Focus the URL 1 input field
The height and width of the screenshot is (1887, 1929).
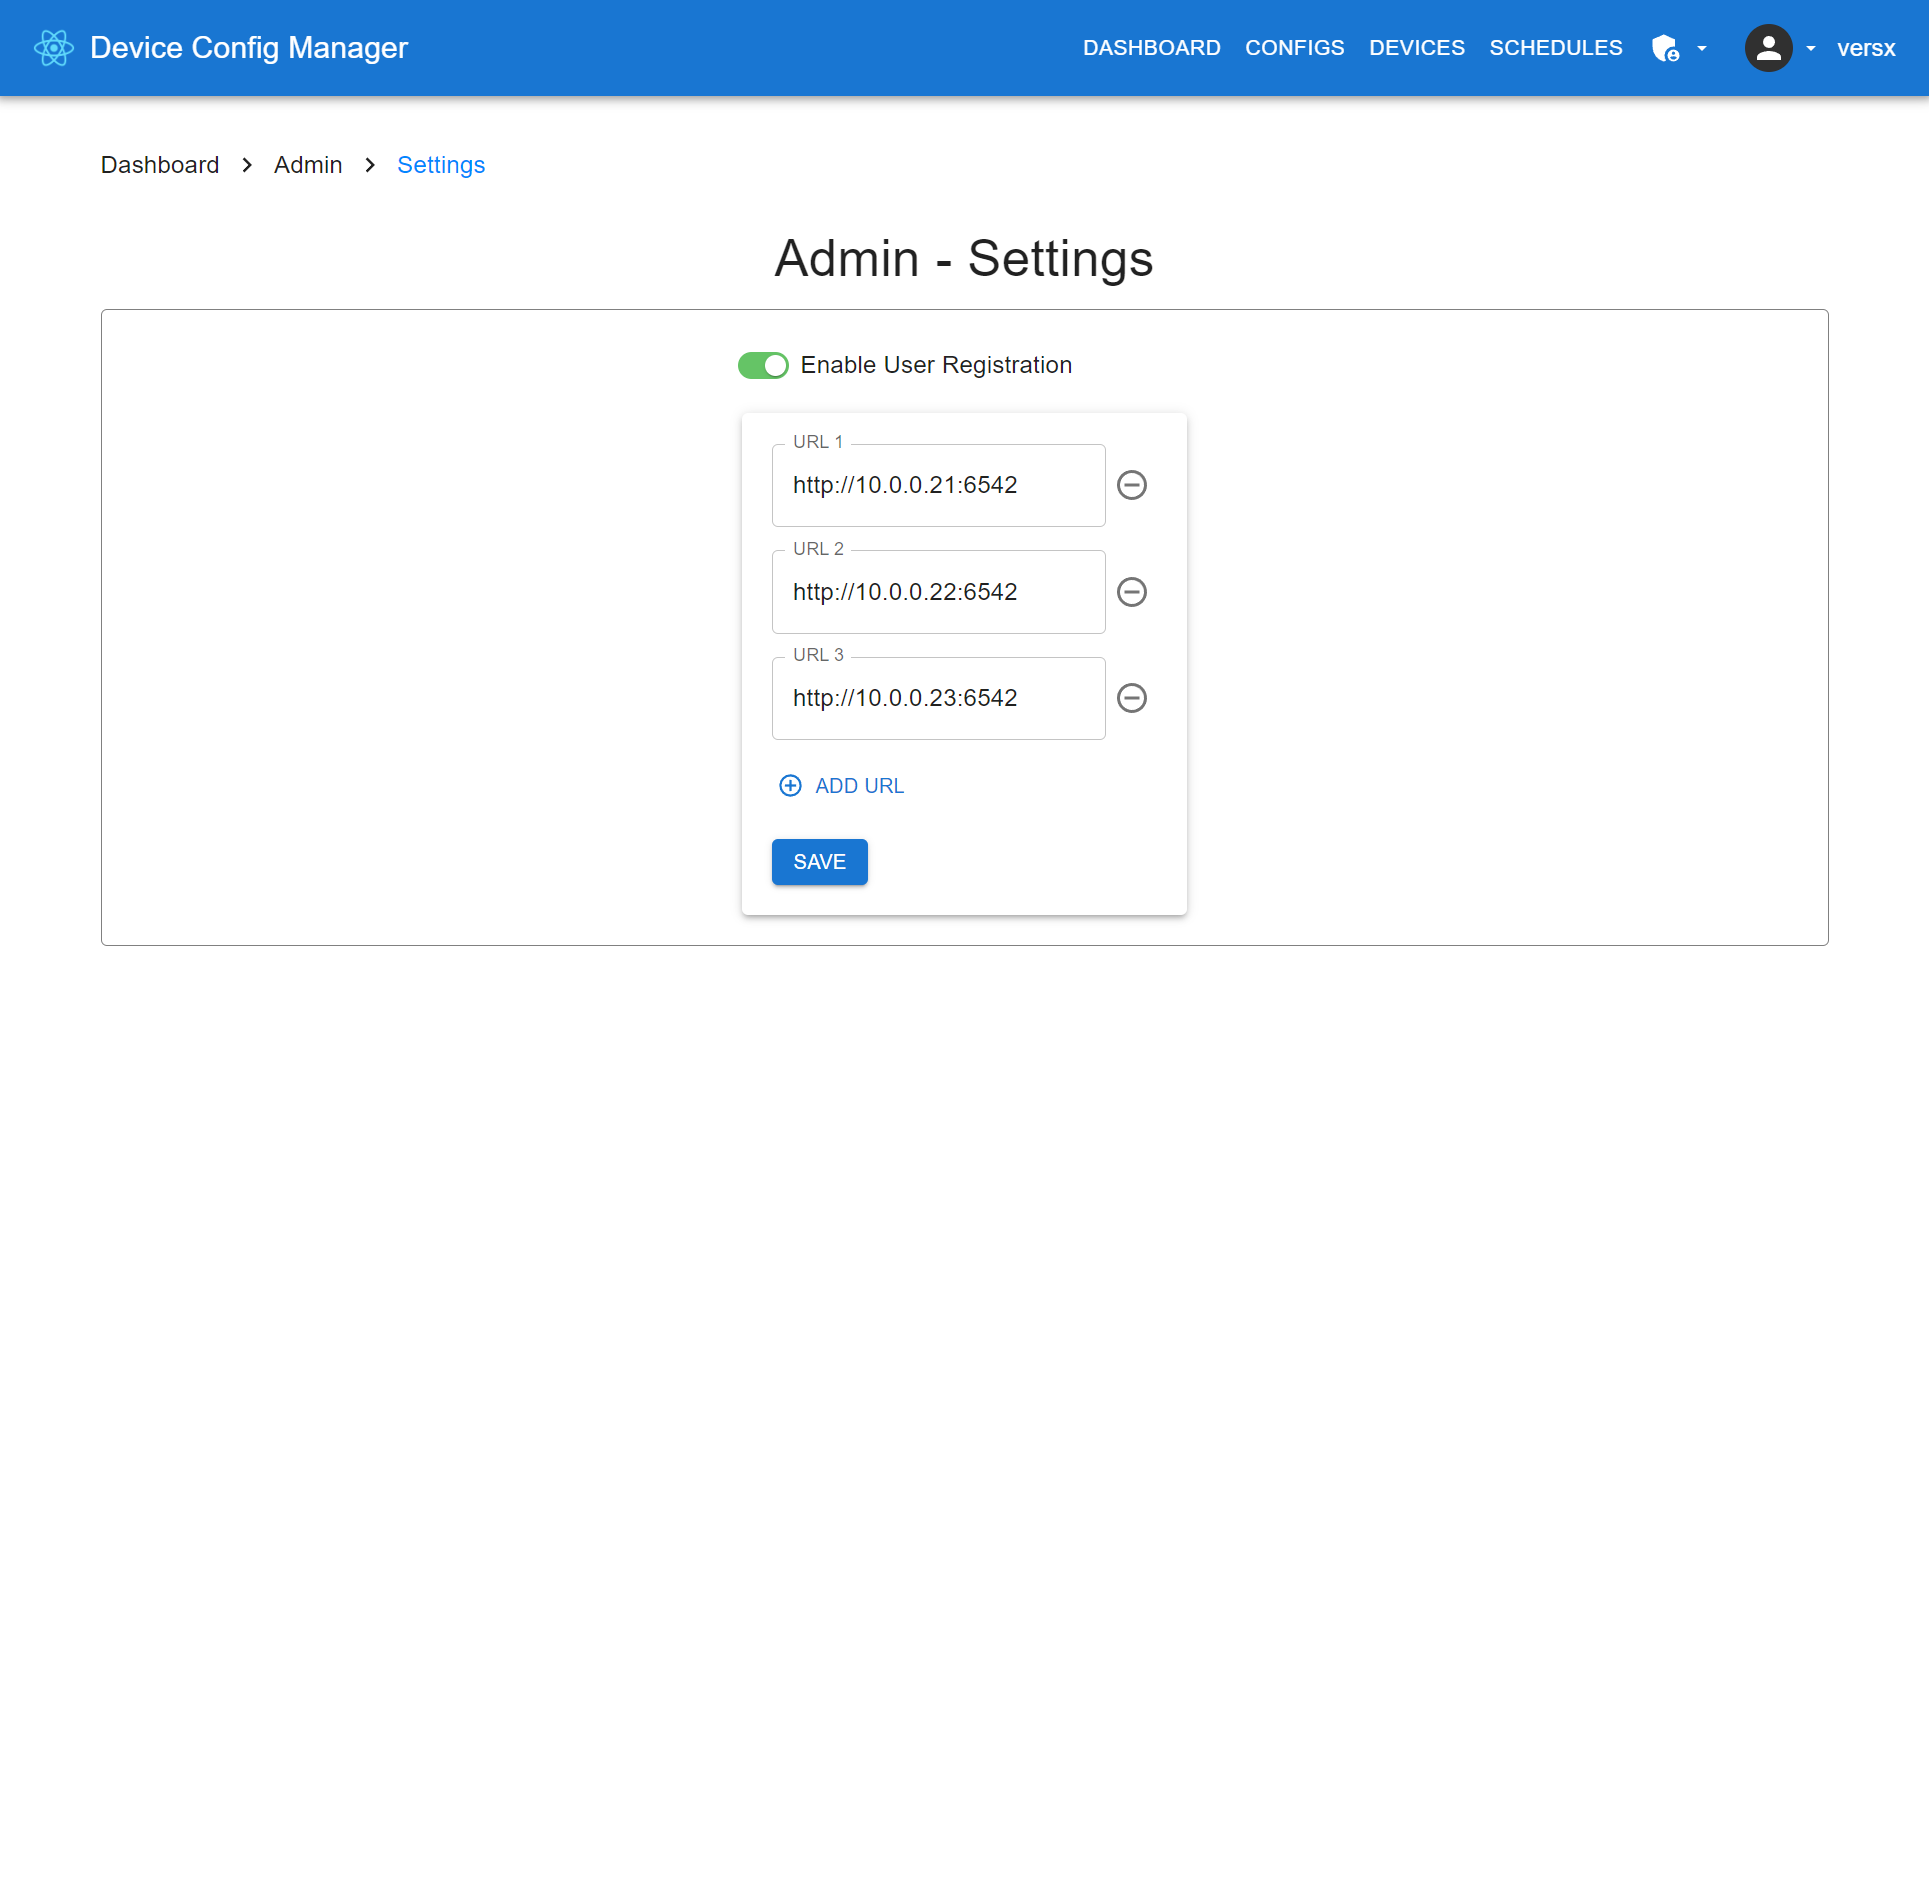point(938,485)
